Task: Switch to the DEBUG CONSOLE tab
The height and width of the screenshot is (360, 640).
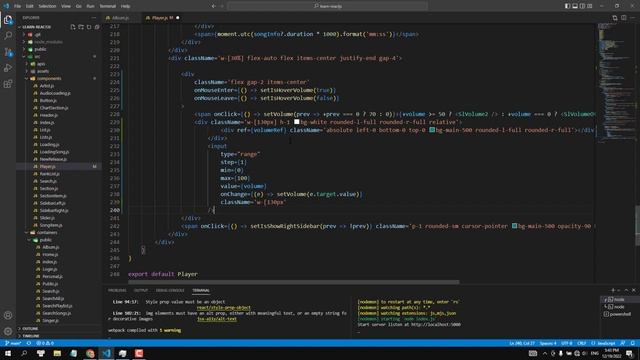Action: [x=170, y=290]
